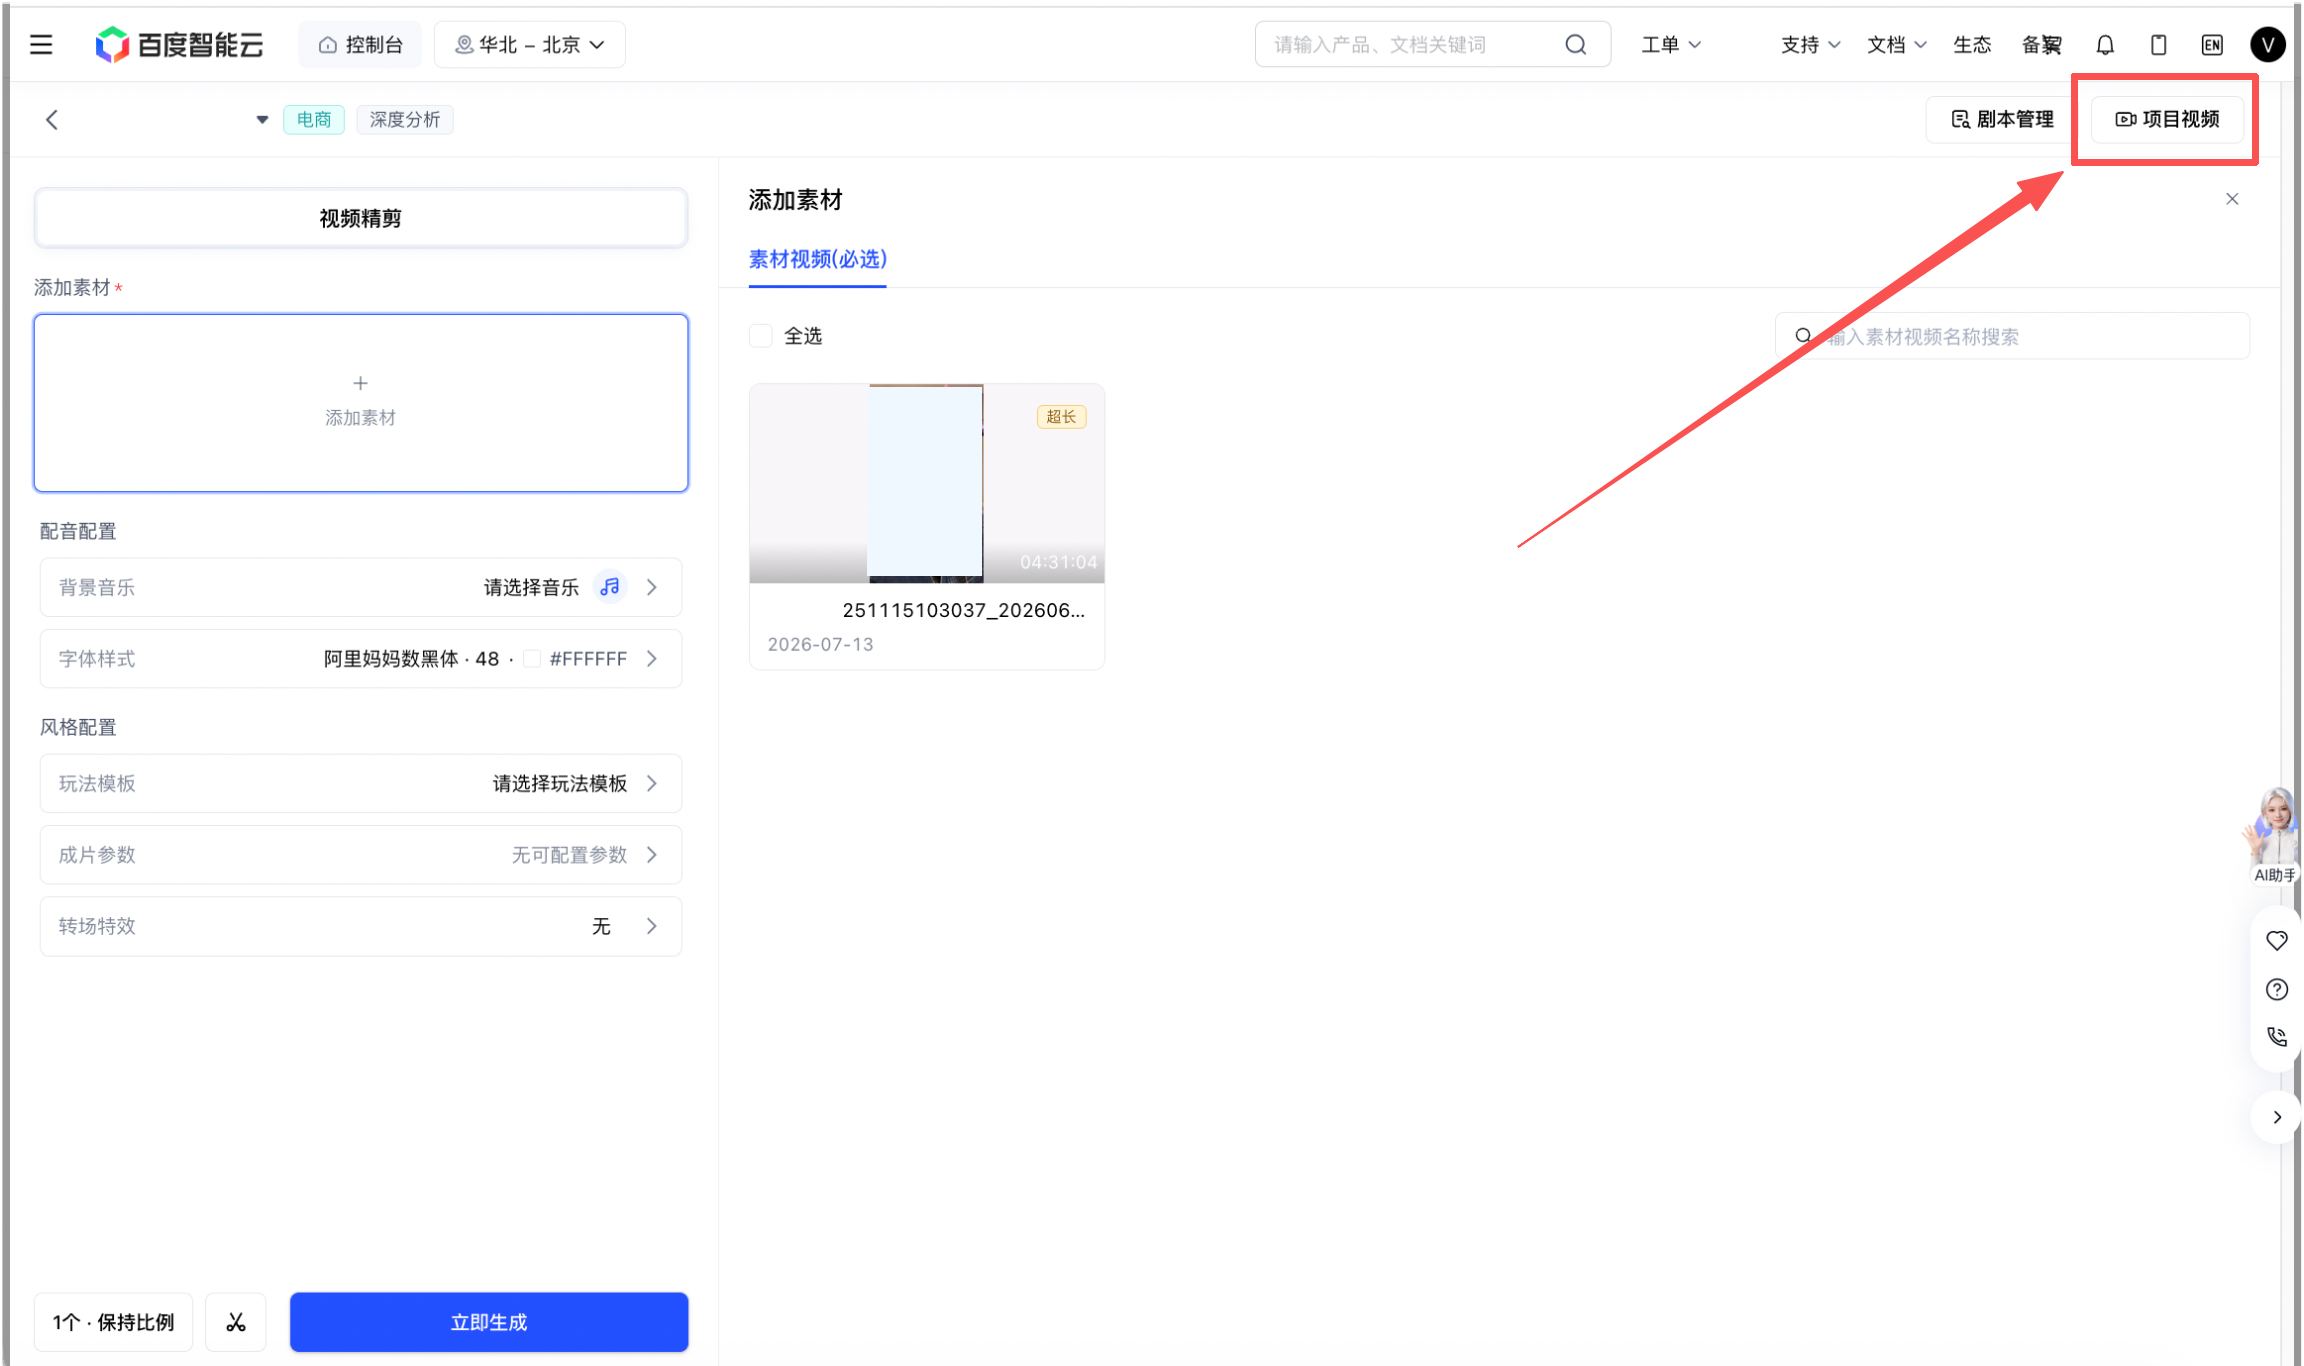Click the scissors trim icon
This screenshot has width=2304, height=1366.
point(236,1322)
